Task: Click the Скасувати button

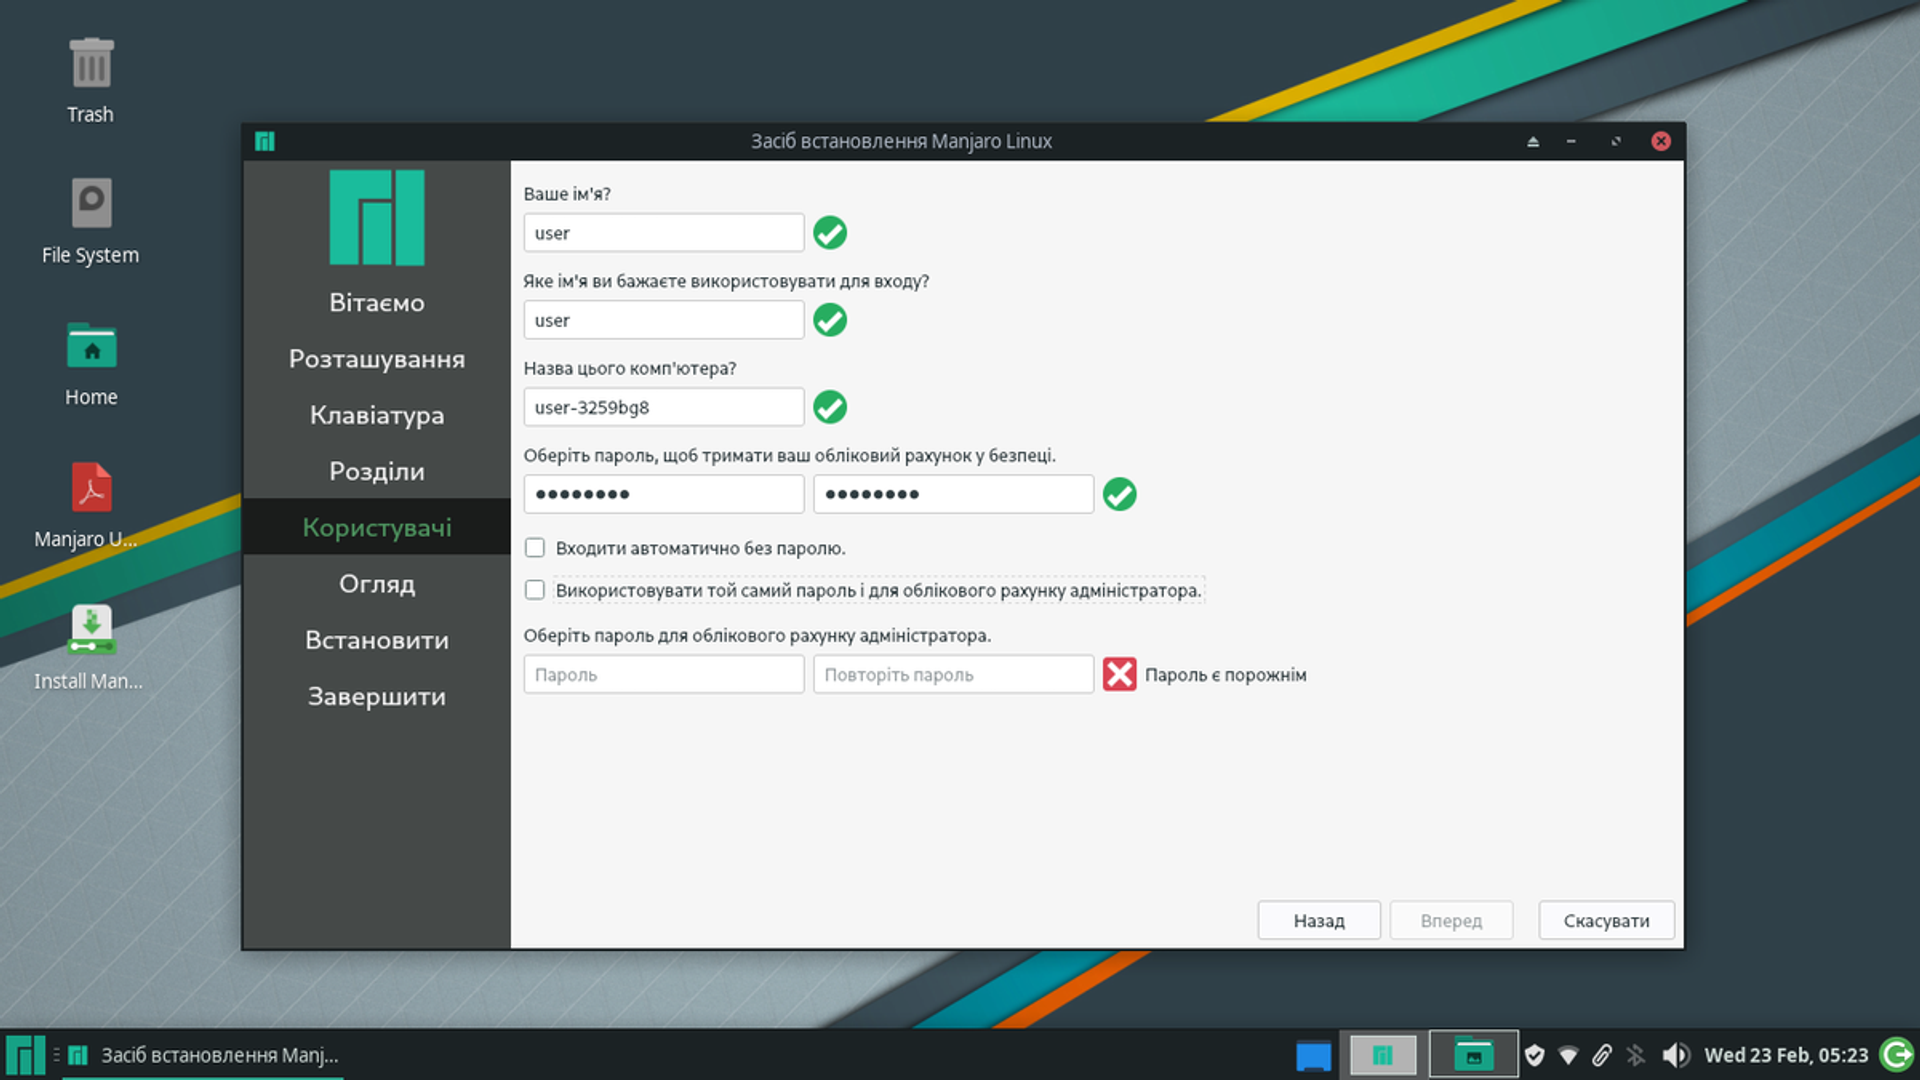Action: [1606, 920]
